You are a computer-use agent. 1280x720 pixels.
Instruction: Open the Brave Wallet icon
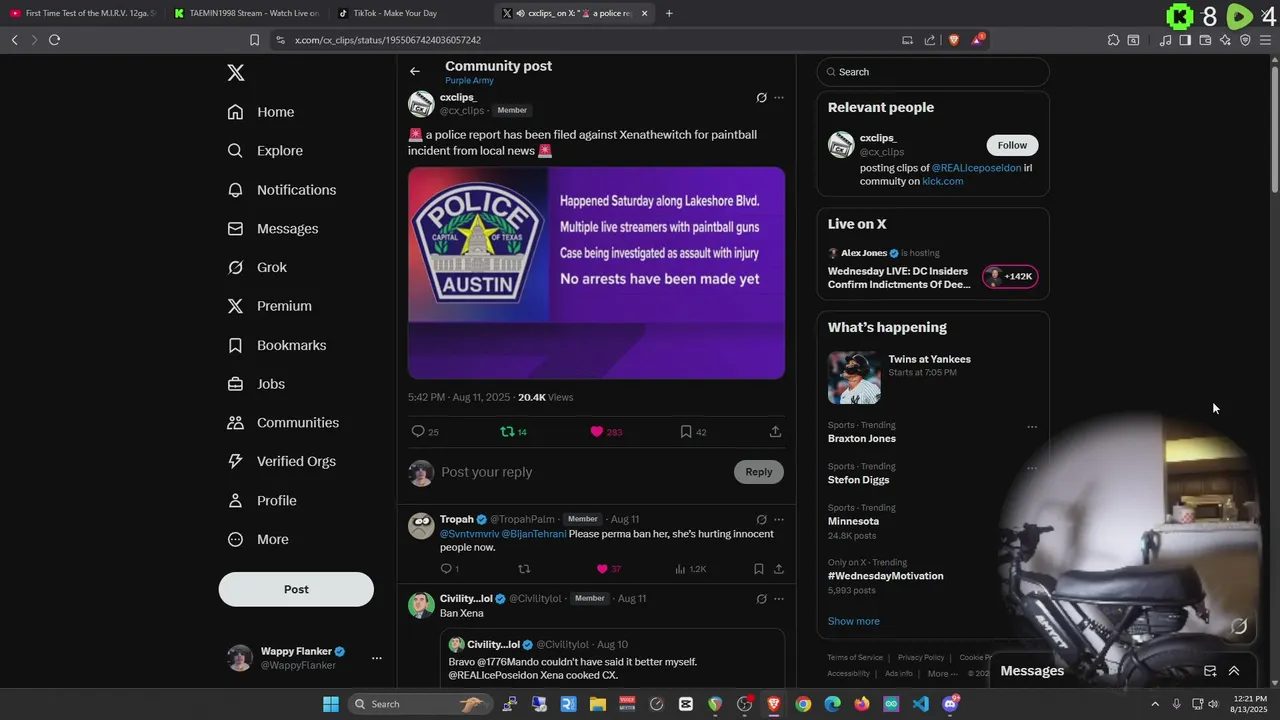pos(1205,40)
